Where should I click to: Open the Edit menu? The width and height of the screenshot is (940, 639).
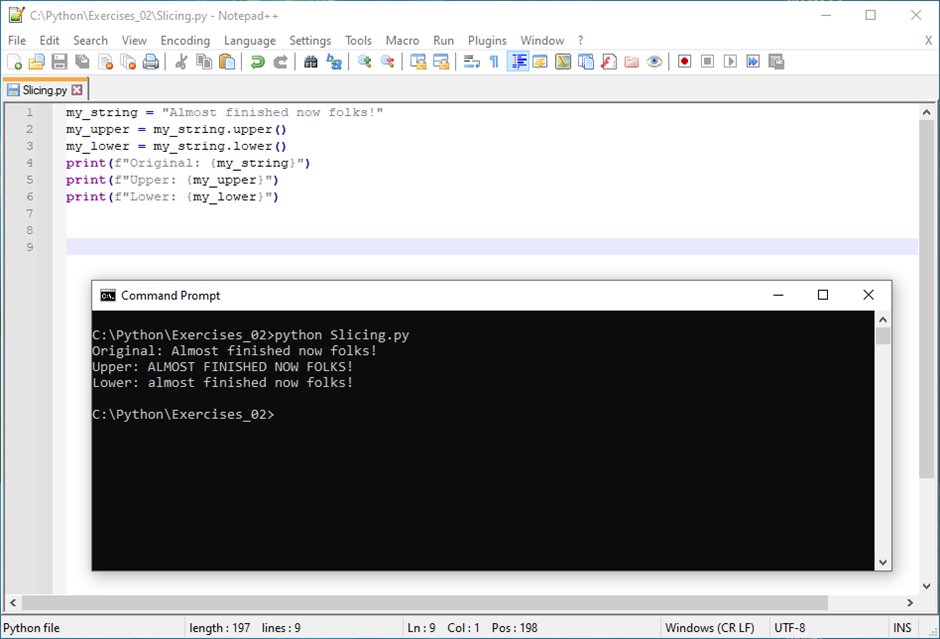[49, 40]
